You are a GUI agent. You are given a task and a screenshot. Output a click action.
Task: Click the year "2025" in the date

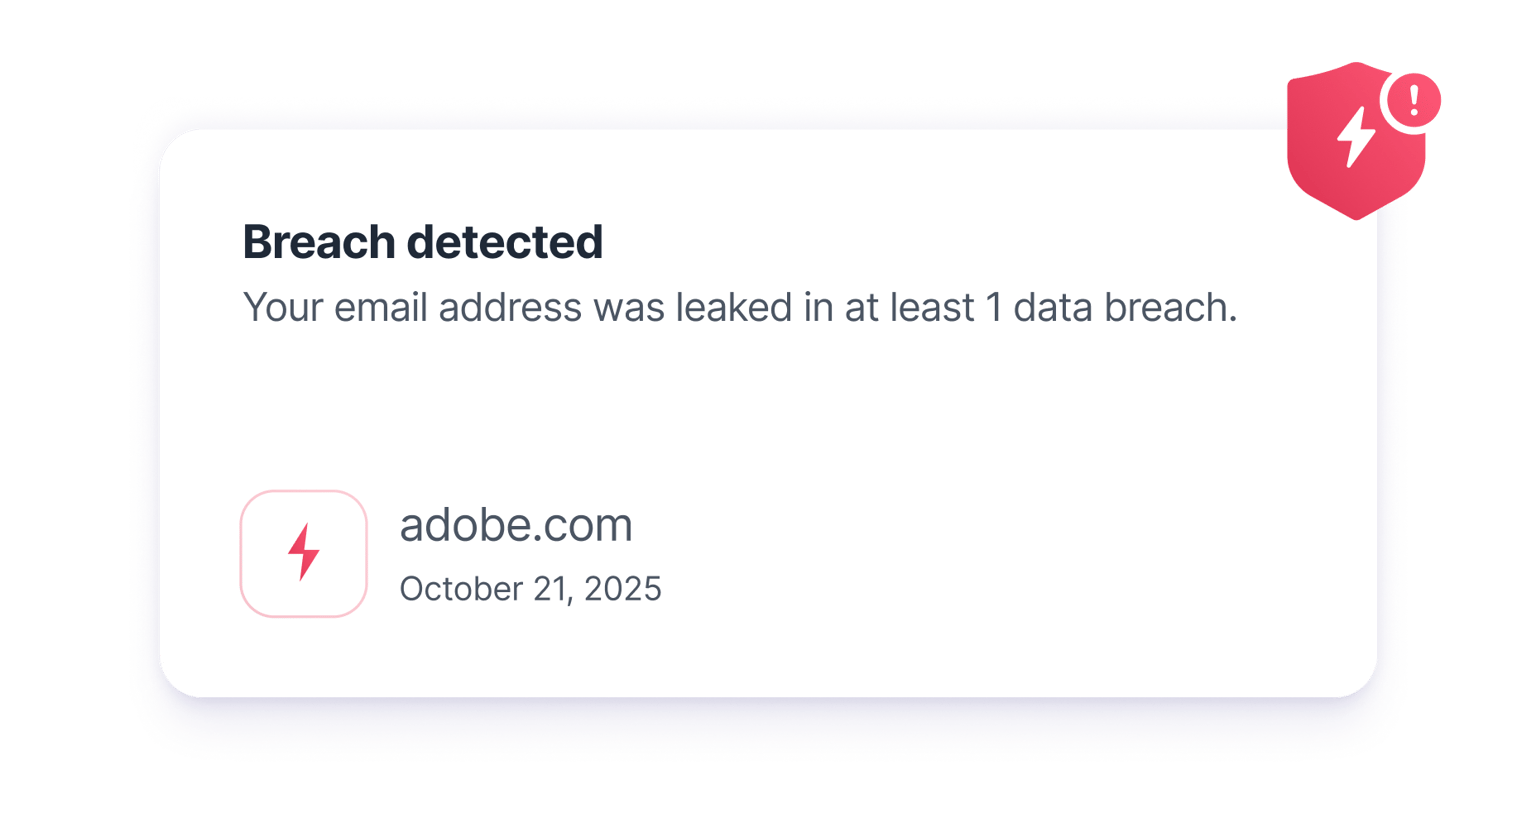(x=622, y=589)
